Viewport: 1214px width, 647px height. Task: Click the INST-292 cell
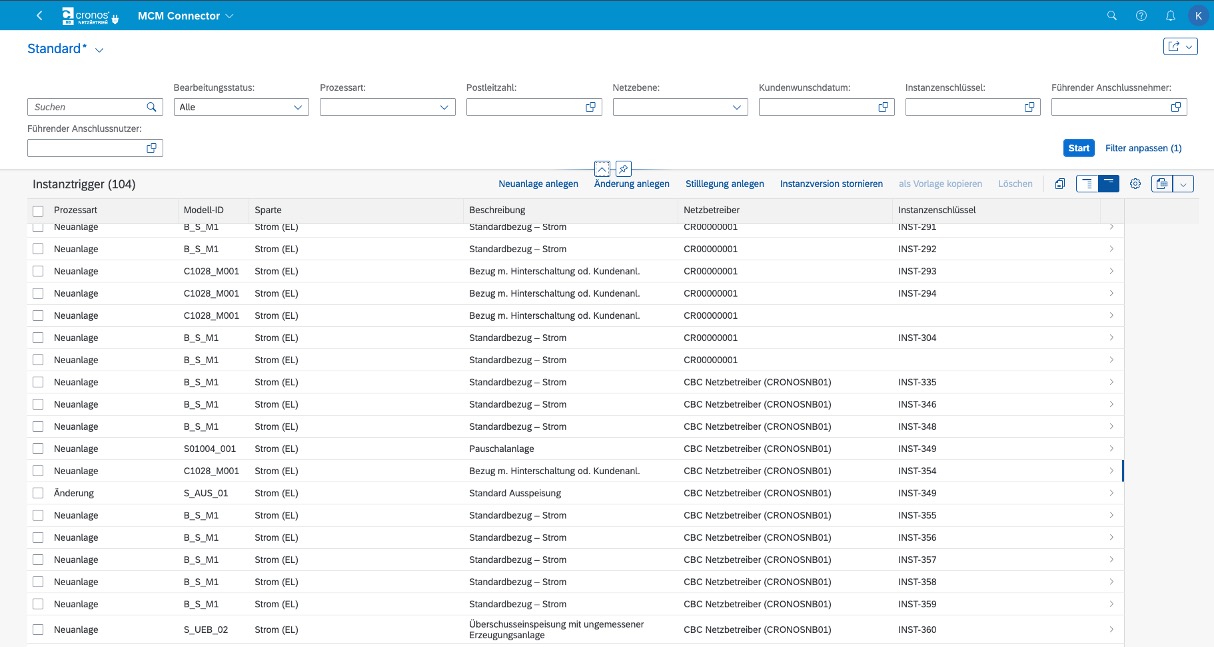click(917, 249)
